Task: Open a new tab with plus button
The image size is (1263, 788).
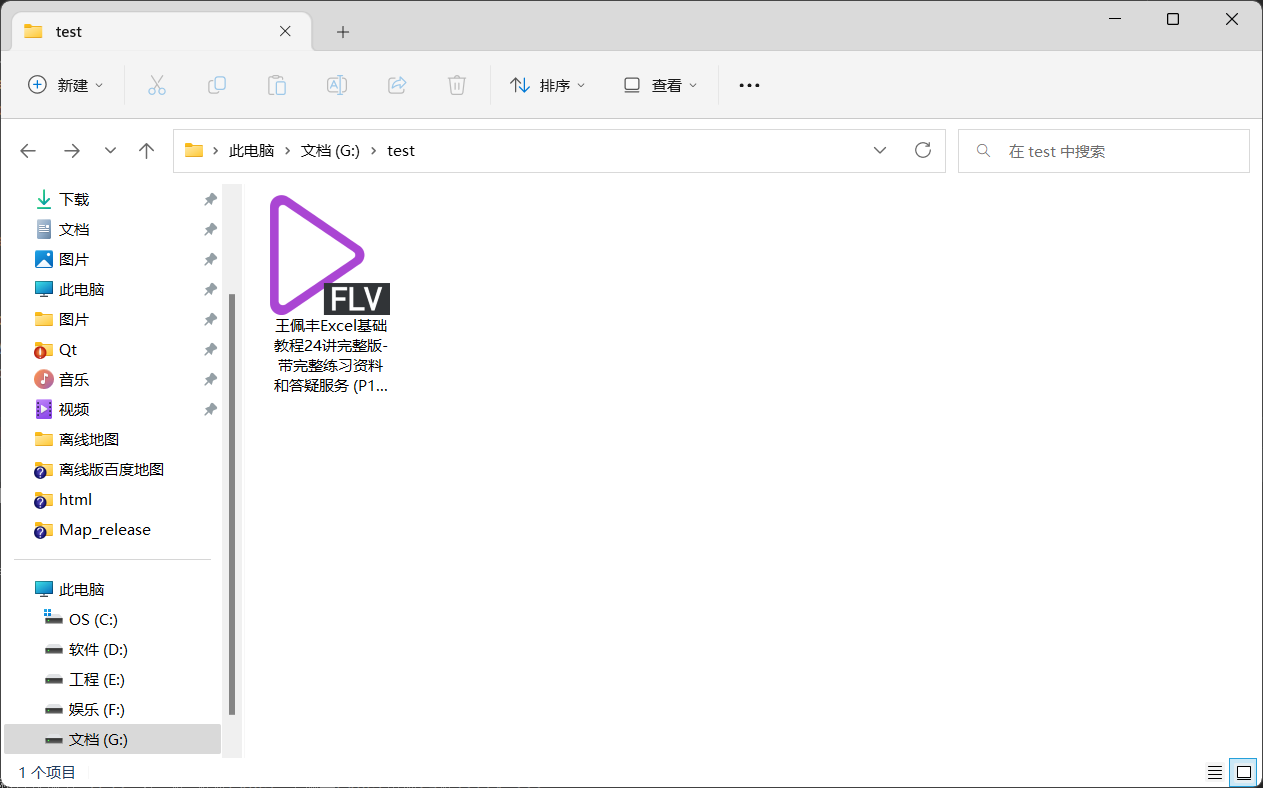Action: click(343, 32)
